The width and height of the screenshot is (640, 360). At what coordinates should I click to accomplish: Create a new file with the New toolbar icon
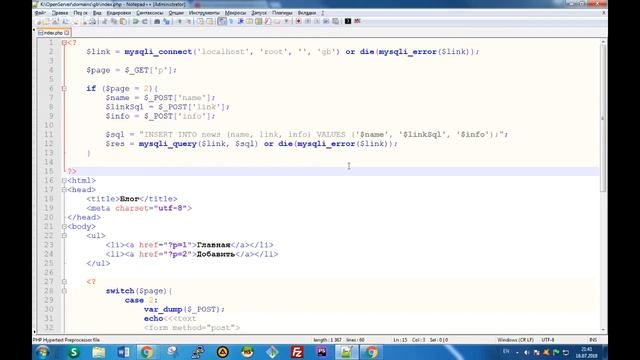[38, 21]
